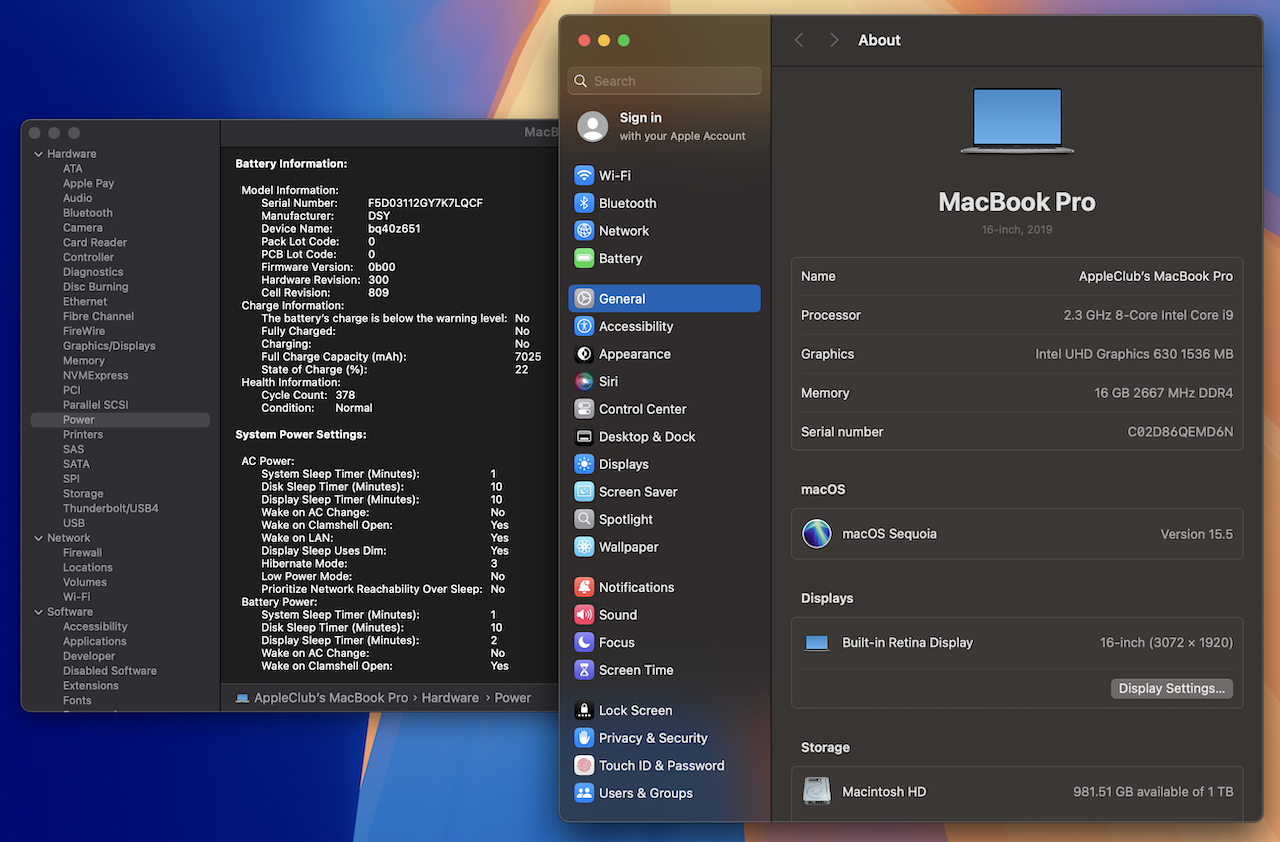Open the Network globe icon

[x=584, y=230]
